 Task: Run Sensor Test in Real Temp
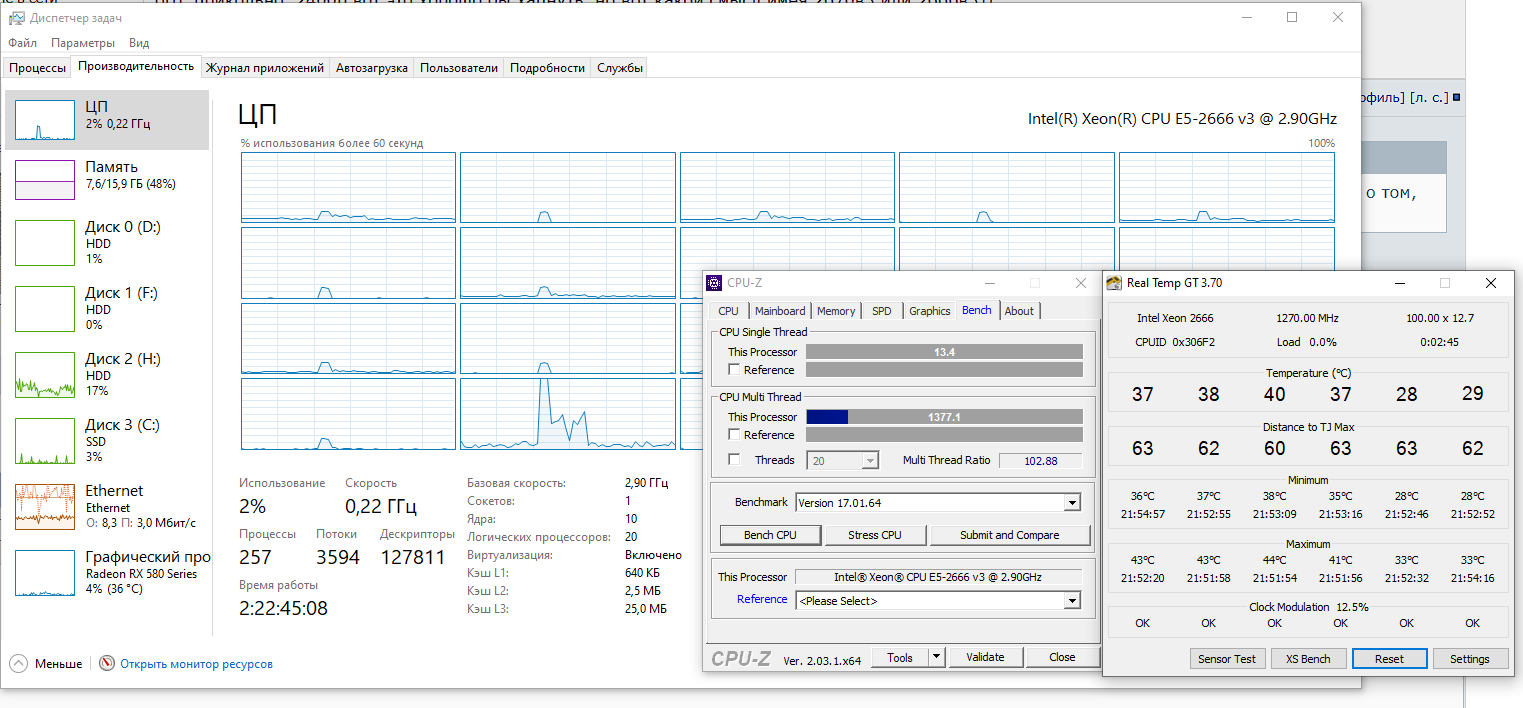(x=1227, y=659)
